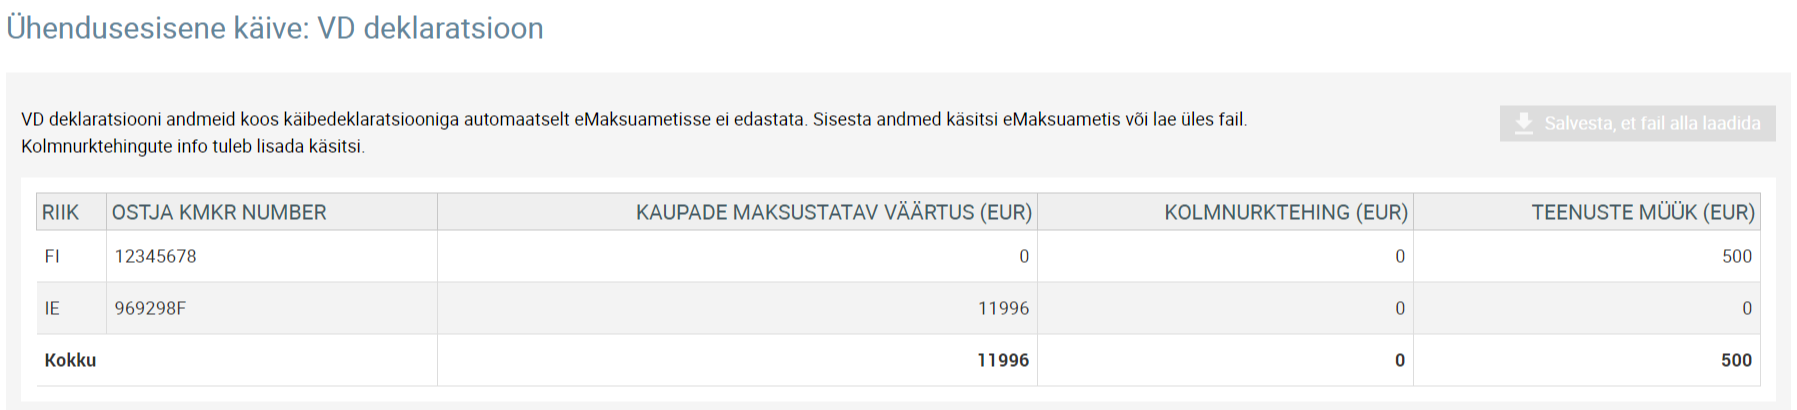Select the 11996 goods value in the IE row
The height and width of the screenshot is (410, 1797).
tap(1003, 308)
